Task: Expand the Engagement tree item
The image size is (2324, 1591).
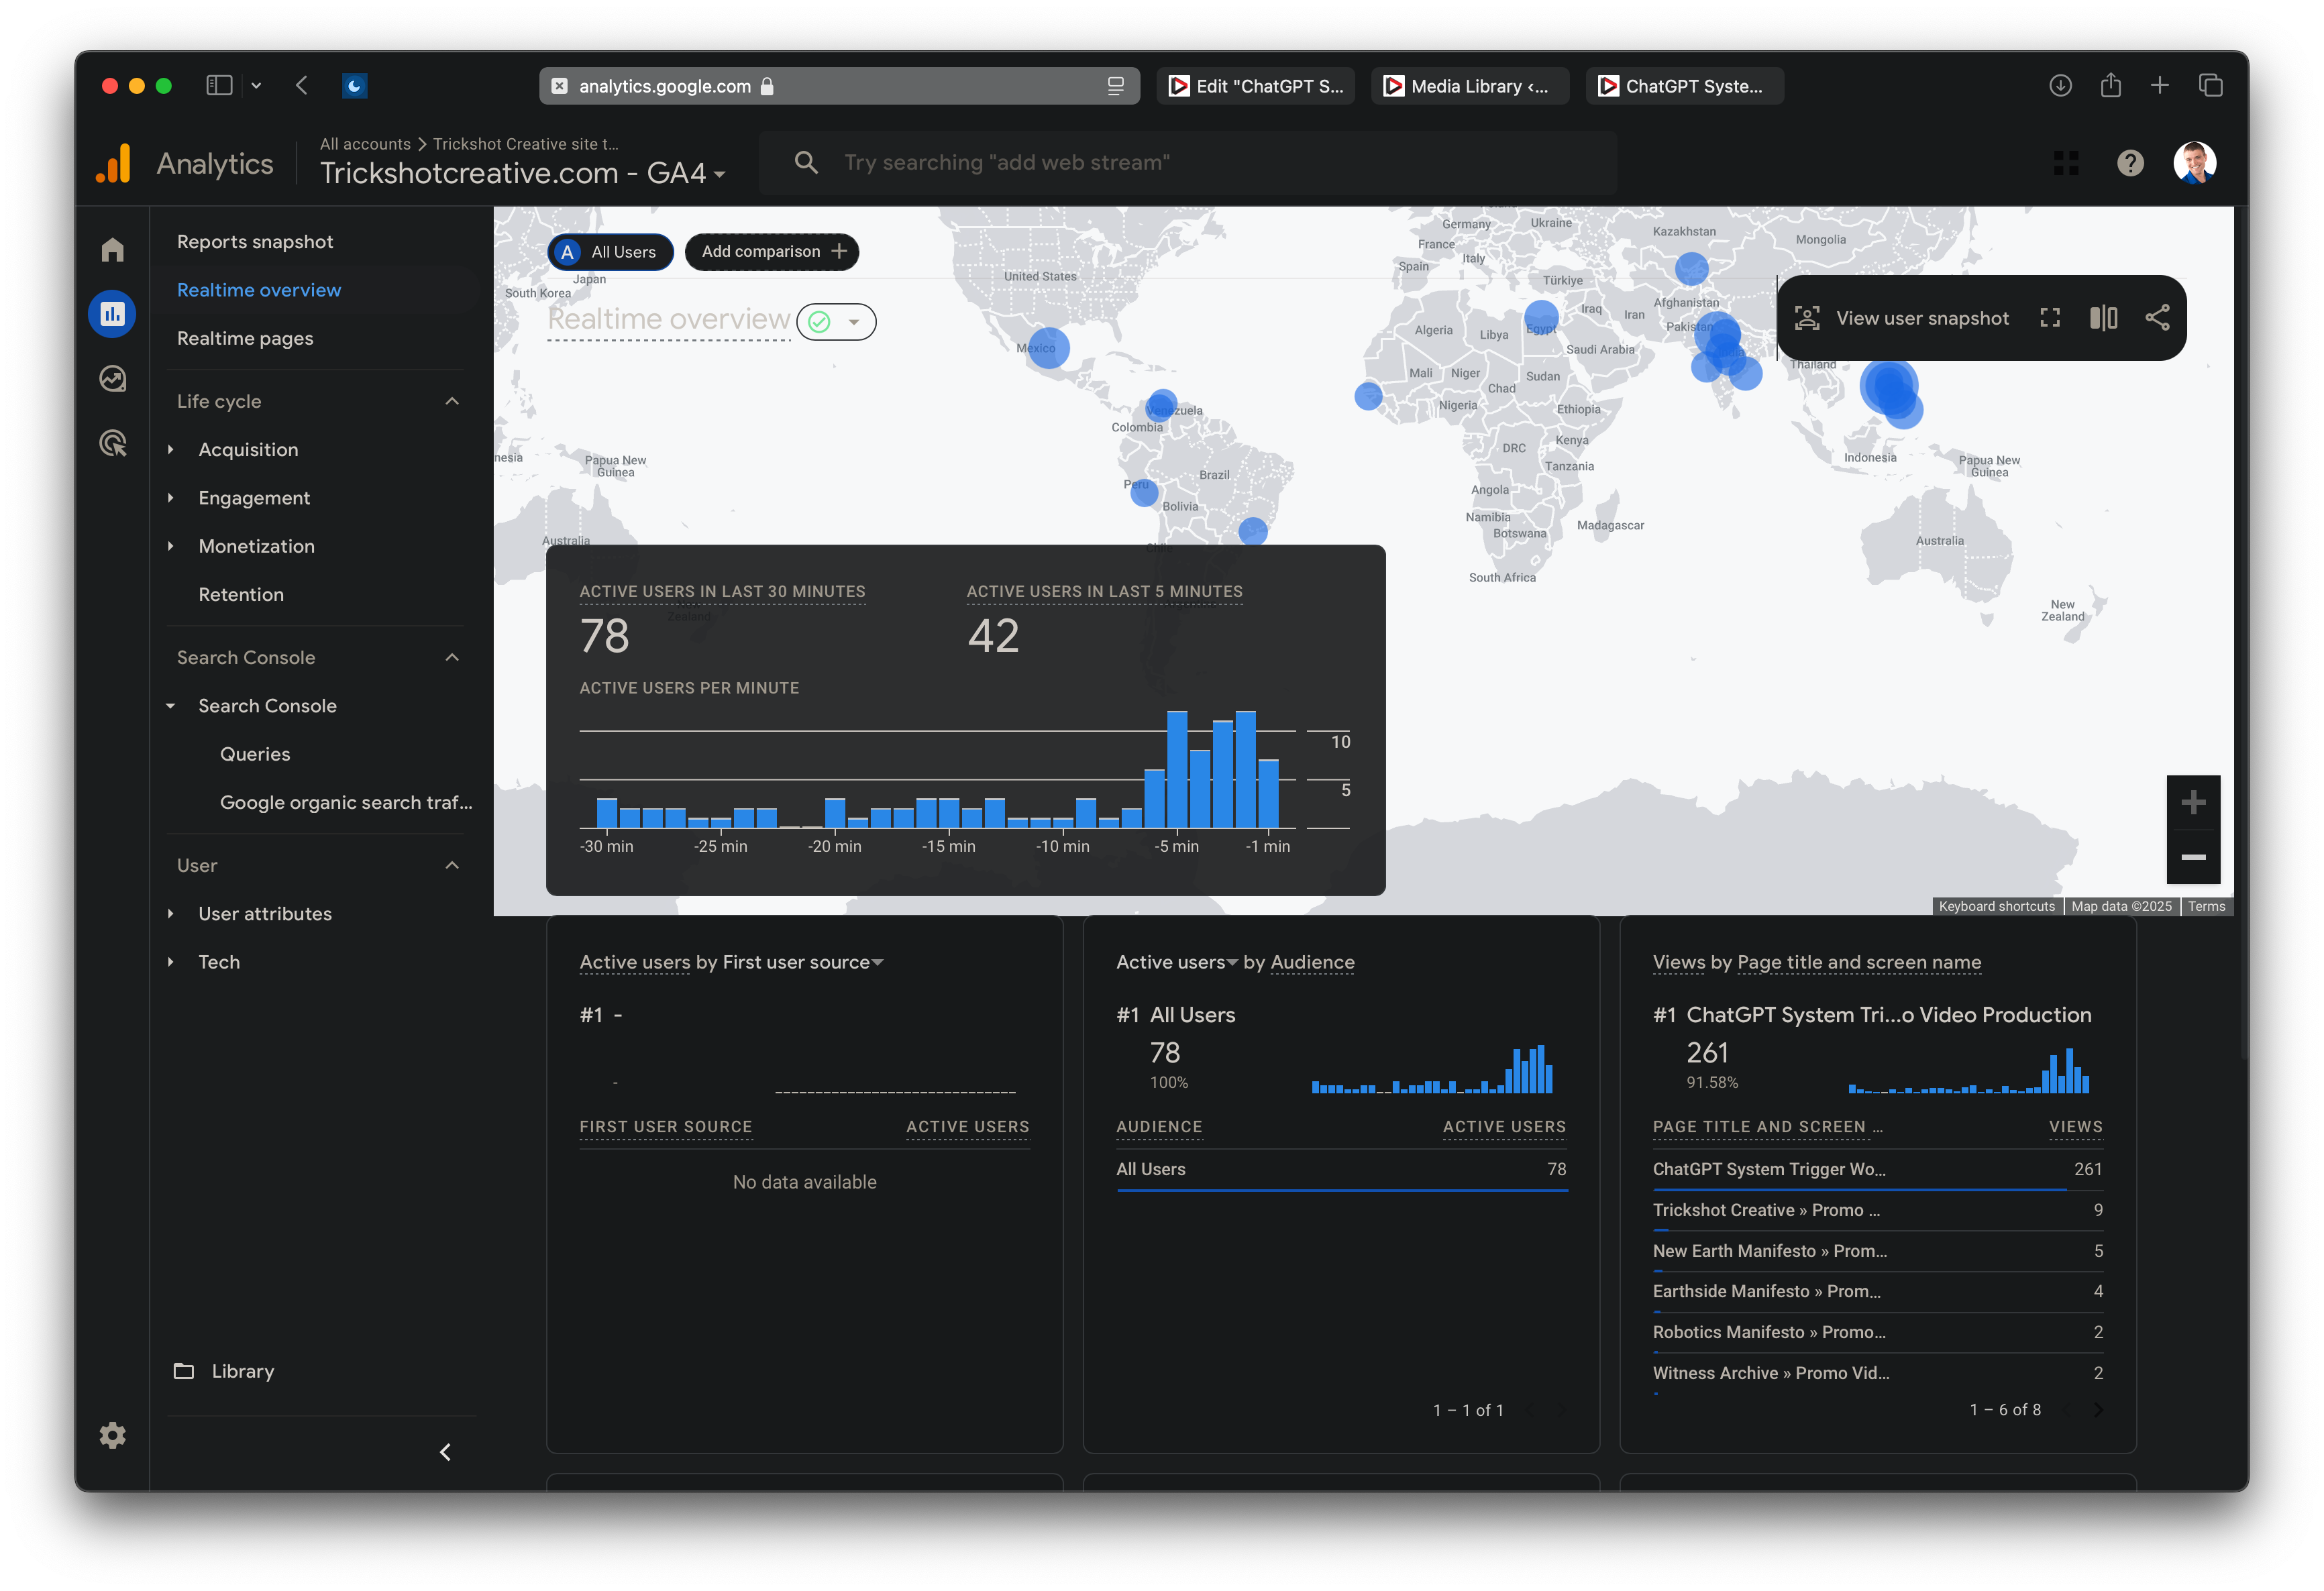Action: coord(171,498)
